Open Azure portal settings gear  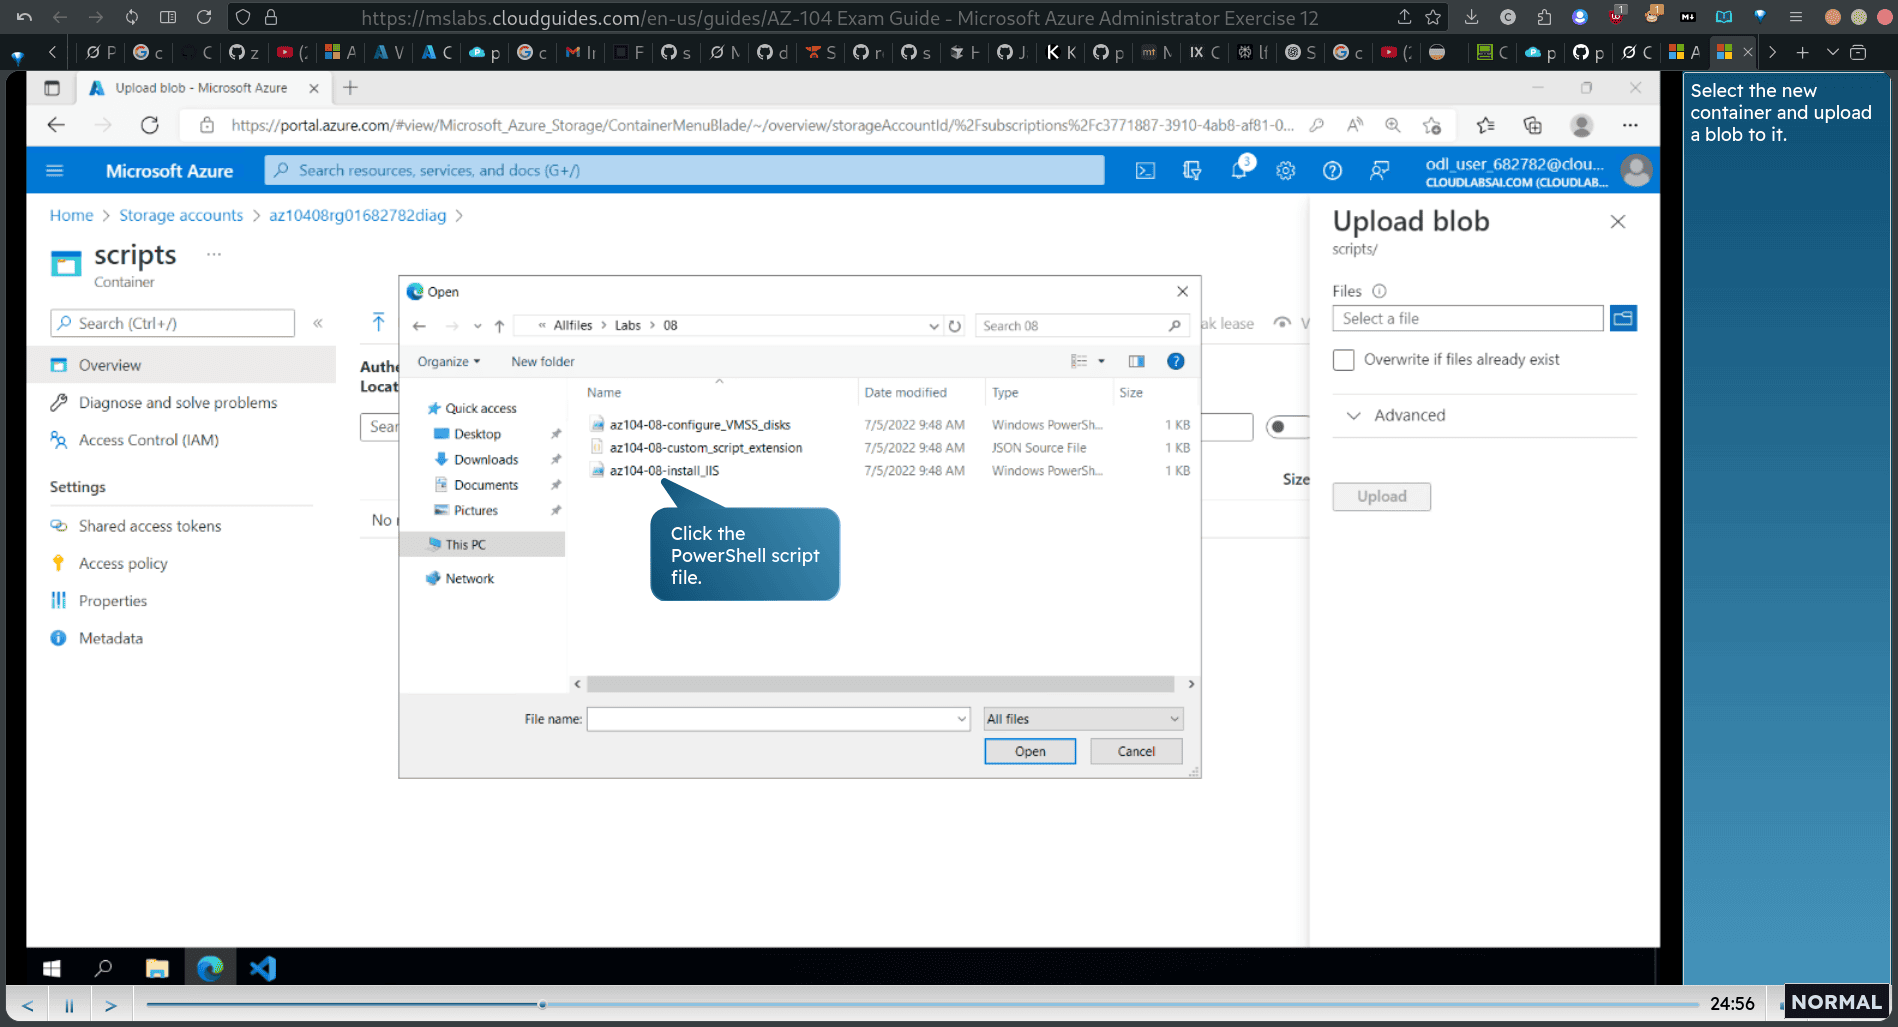pyautogui.click(x=1286, y=171)
